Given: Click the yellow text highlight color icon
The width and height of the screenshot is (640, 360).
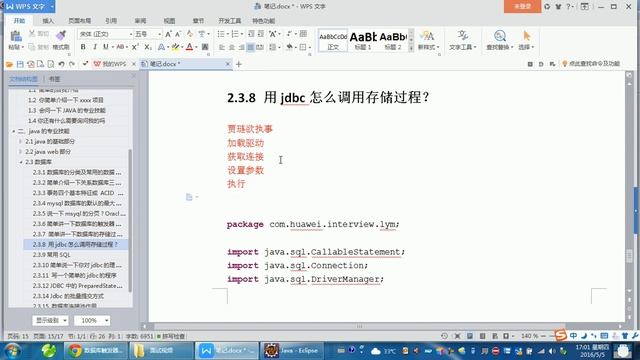Looking at the screenshot, I should (175, 47).
